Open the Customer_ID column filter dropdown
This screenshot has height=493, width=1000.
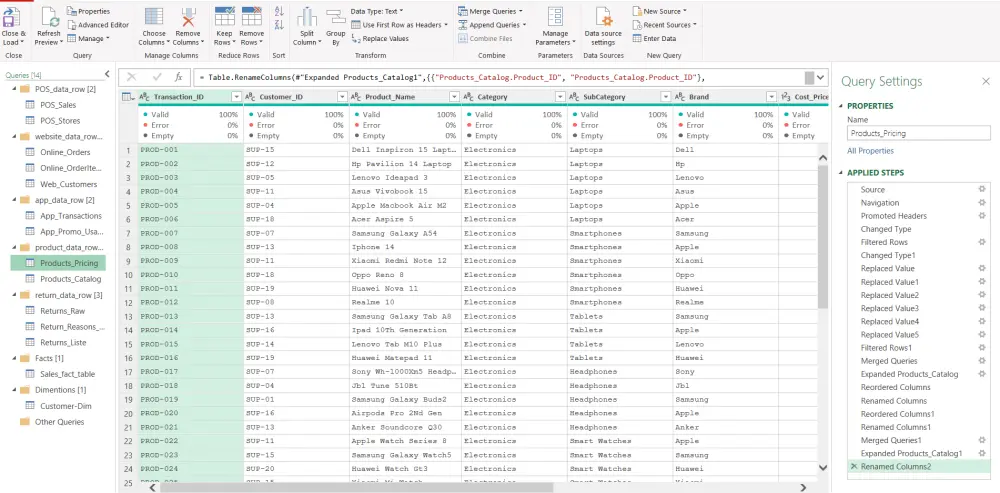[x=341, y=97]
